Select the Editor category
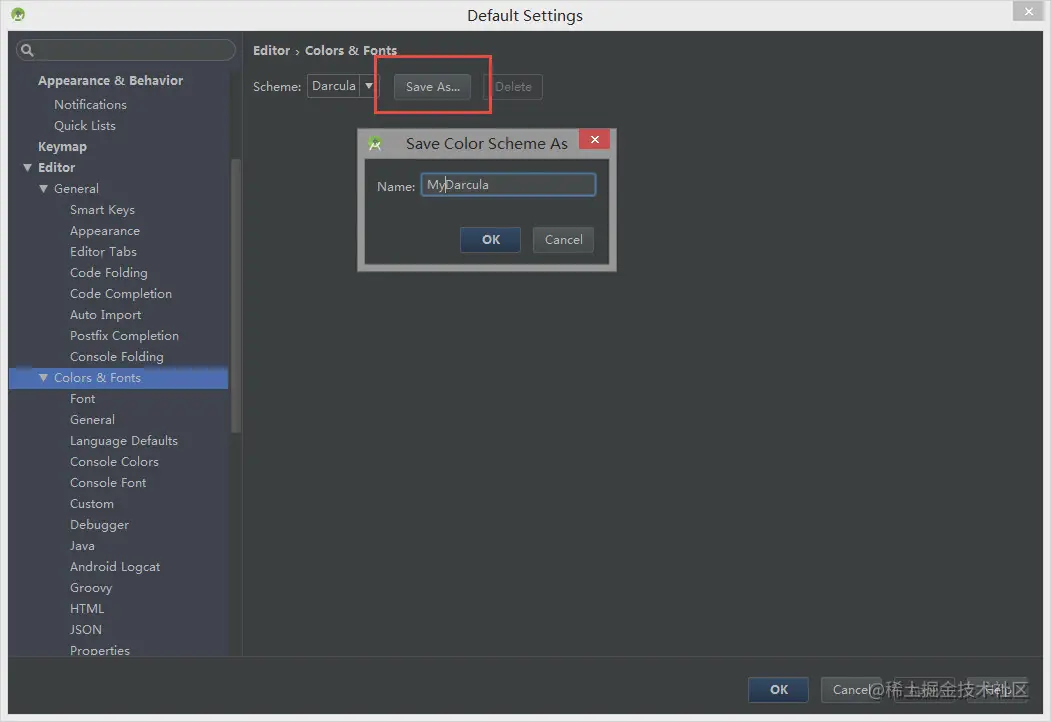Screen dimensions: 1051x722 pyautogui.click(x=56, y=168)
